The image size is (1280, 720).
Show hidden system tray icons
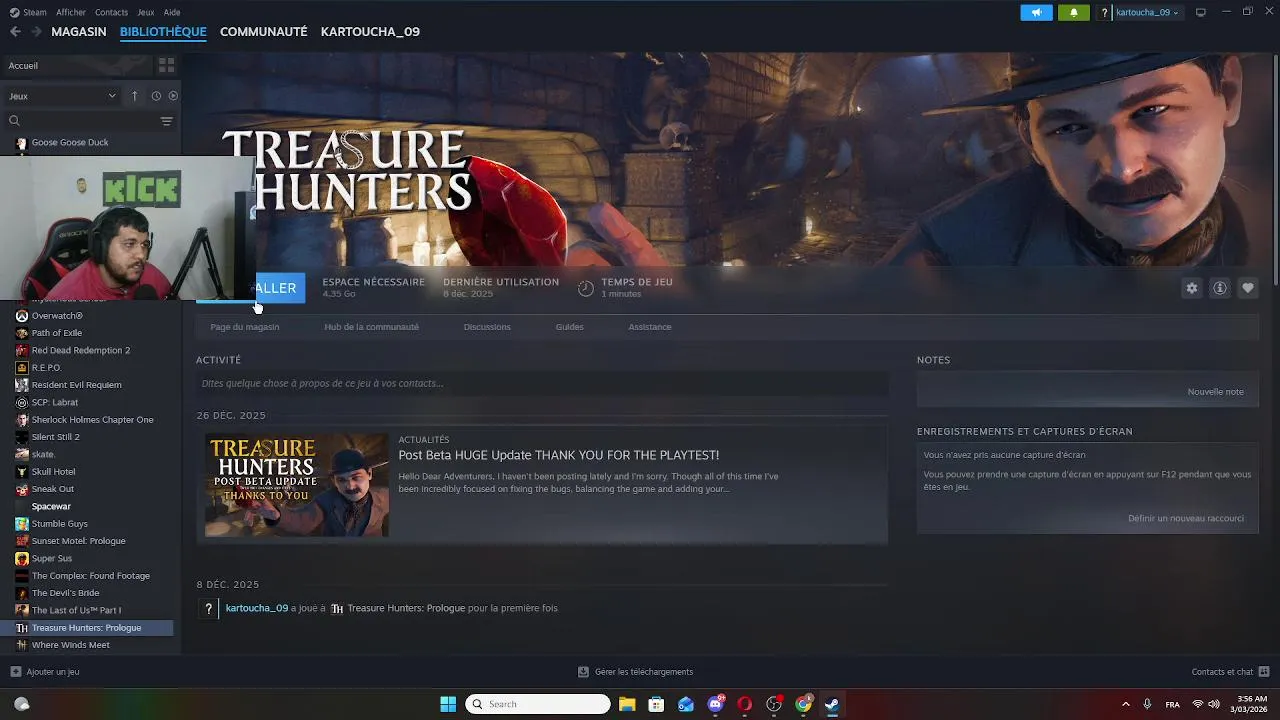pos(1125,704)
